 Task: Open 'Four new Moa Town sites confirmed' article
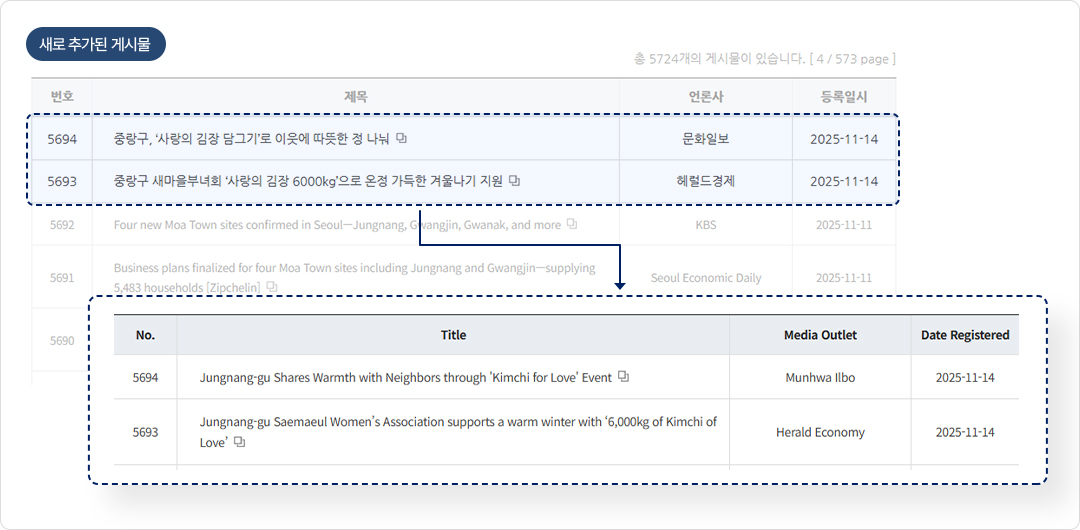(336, 225)
